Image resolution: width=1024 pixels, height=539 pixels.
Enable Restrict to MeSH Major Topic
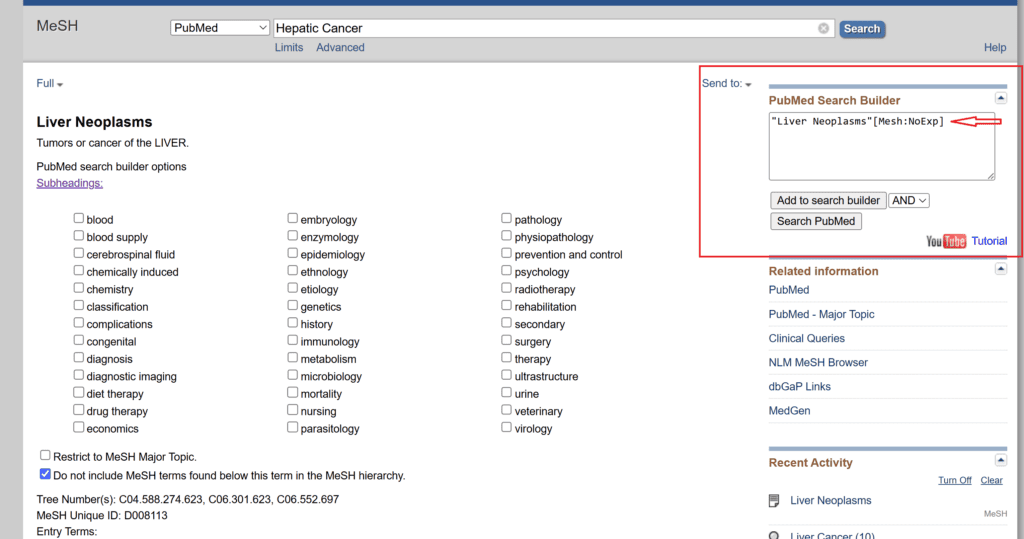click(45, 455)
